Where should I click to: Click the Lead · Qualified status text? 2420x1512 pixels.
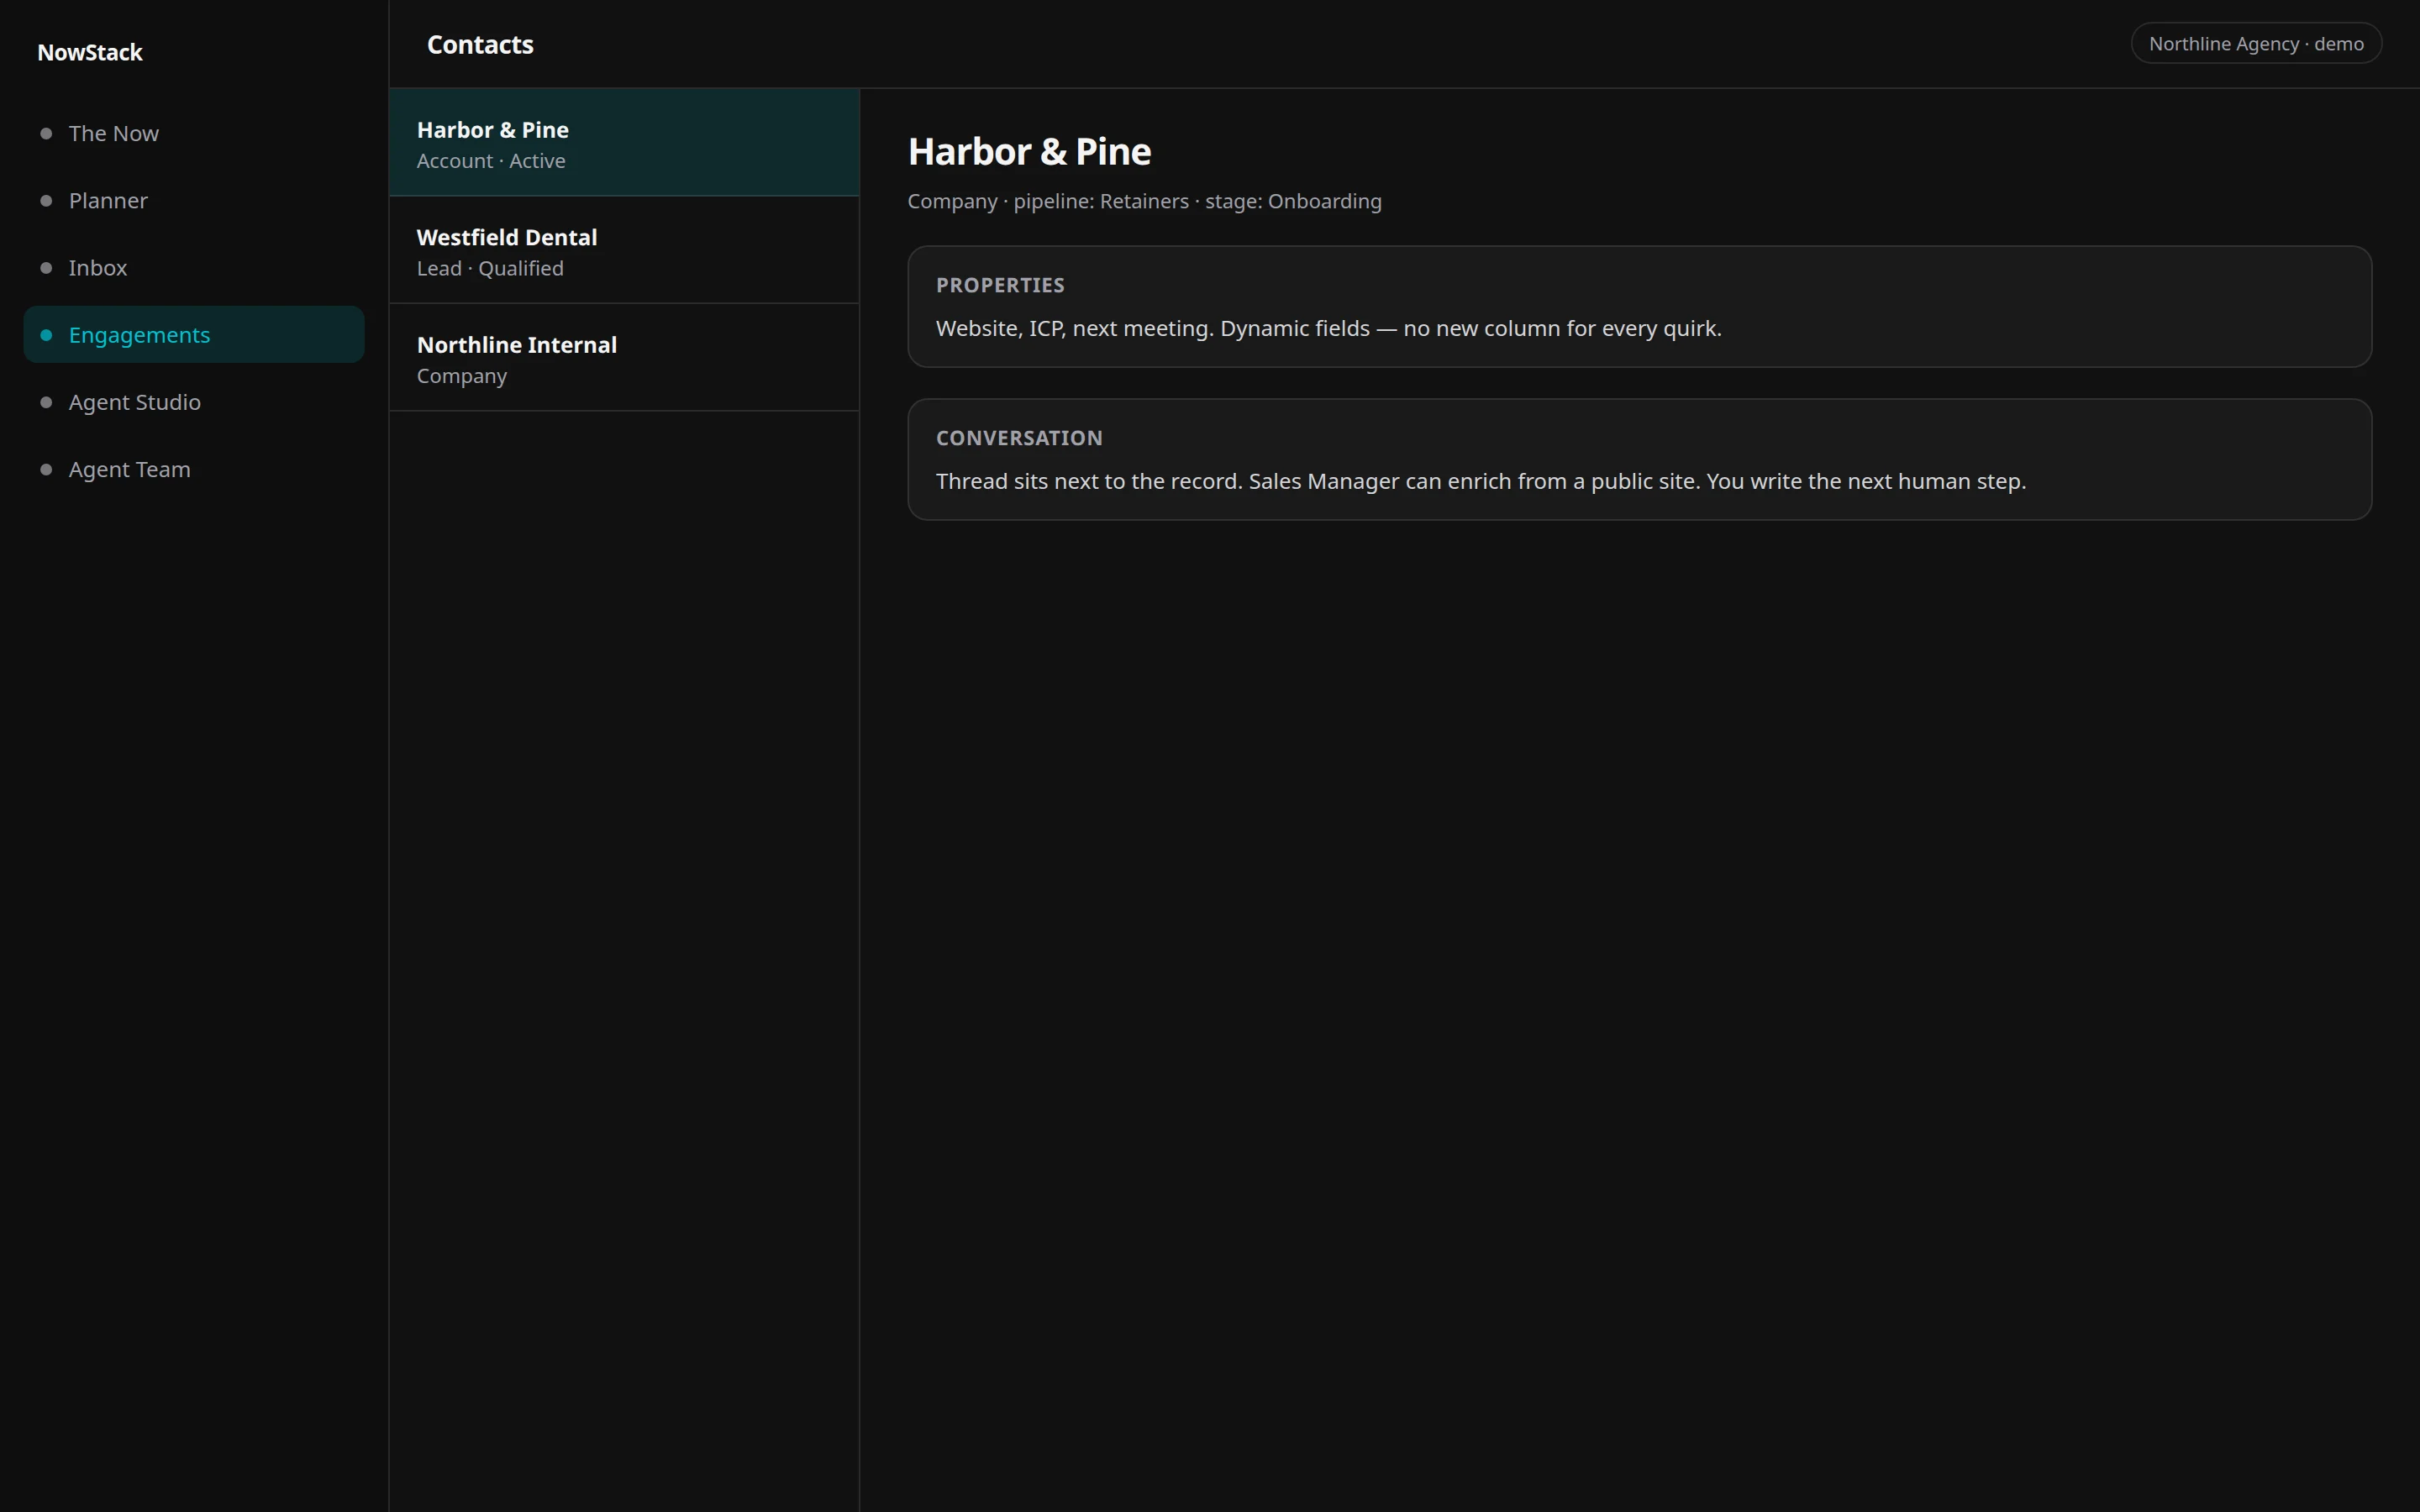click(490, 268)
